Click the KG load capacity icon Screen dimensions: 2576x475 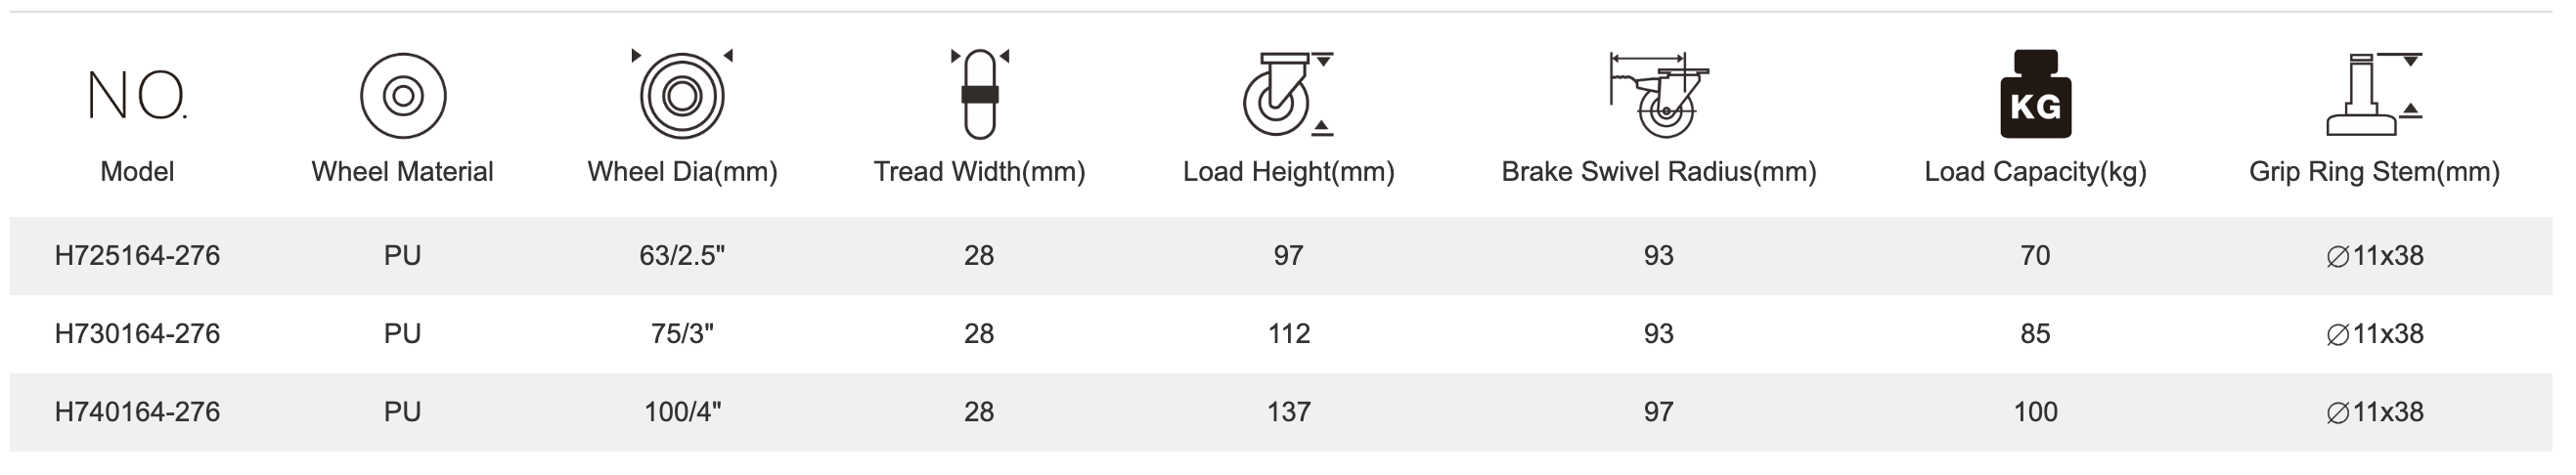point(2035,96)
